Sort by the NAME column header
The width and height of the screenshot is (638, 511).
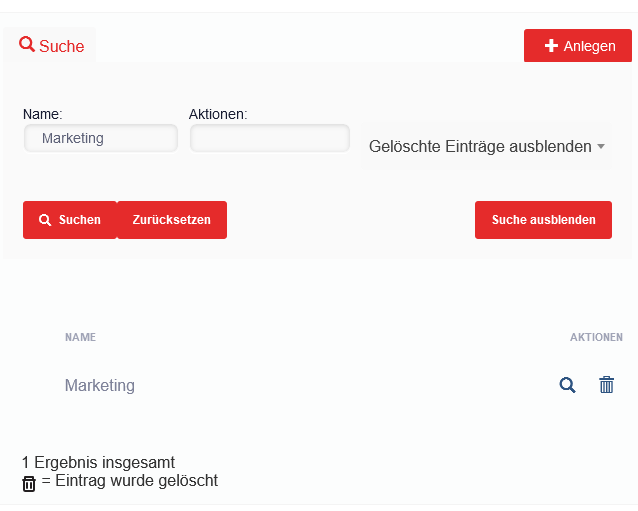coord(80,337)
